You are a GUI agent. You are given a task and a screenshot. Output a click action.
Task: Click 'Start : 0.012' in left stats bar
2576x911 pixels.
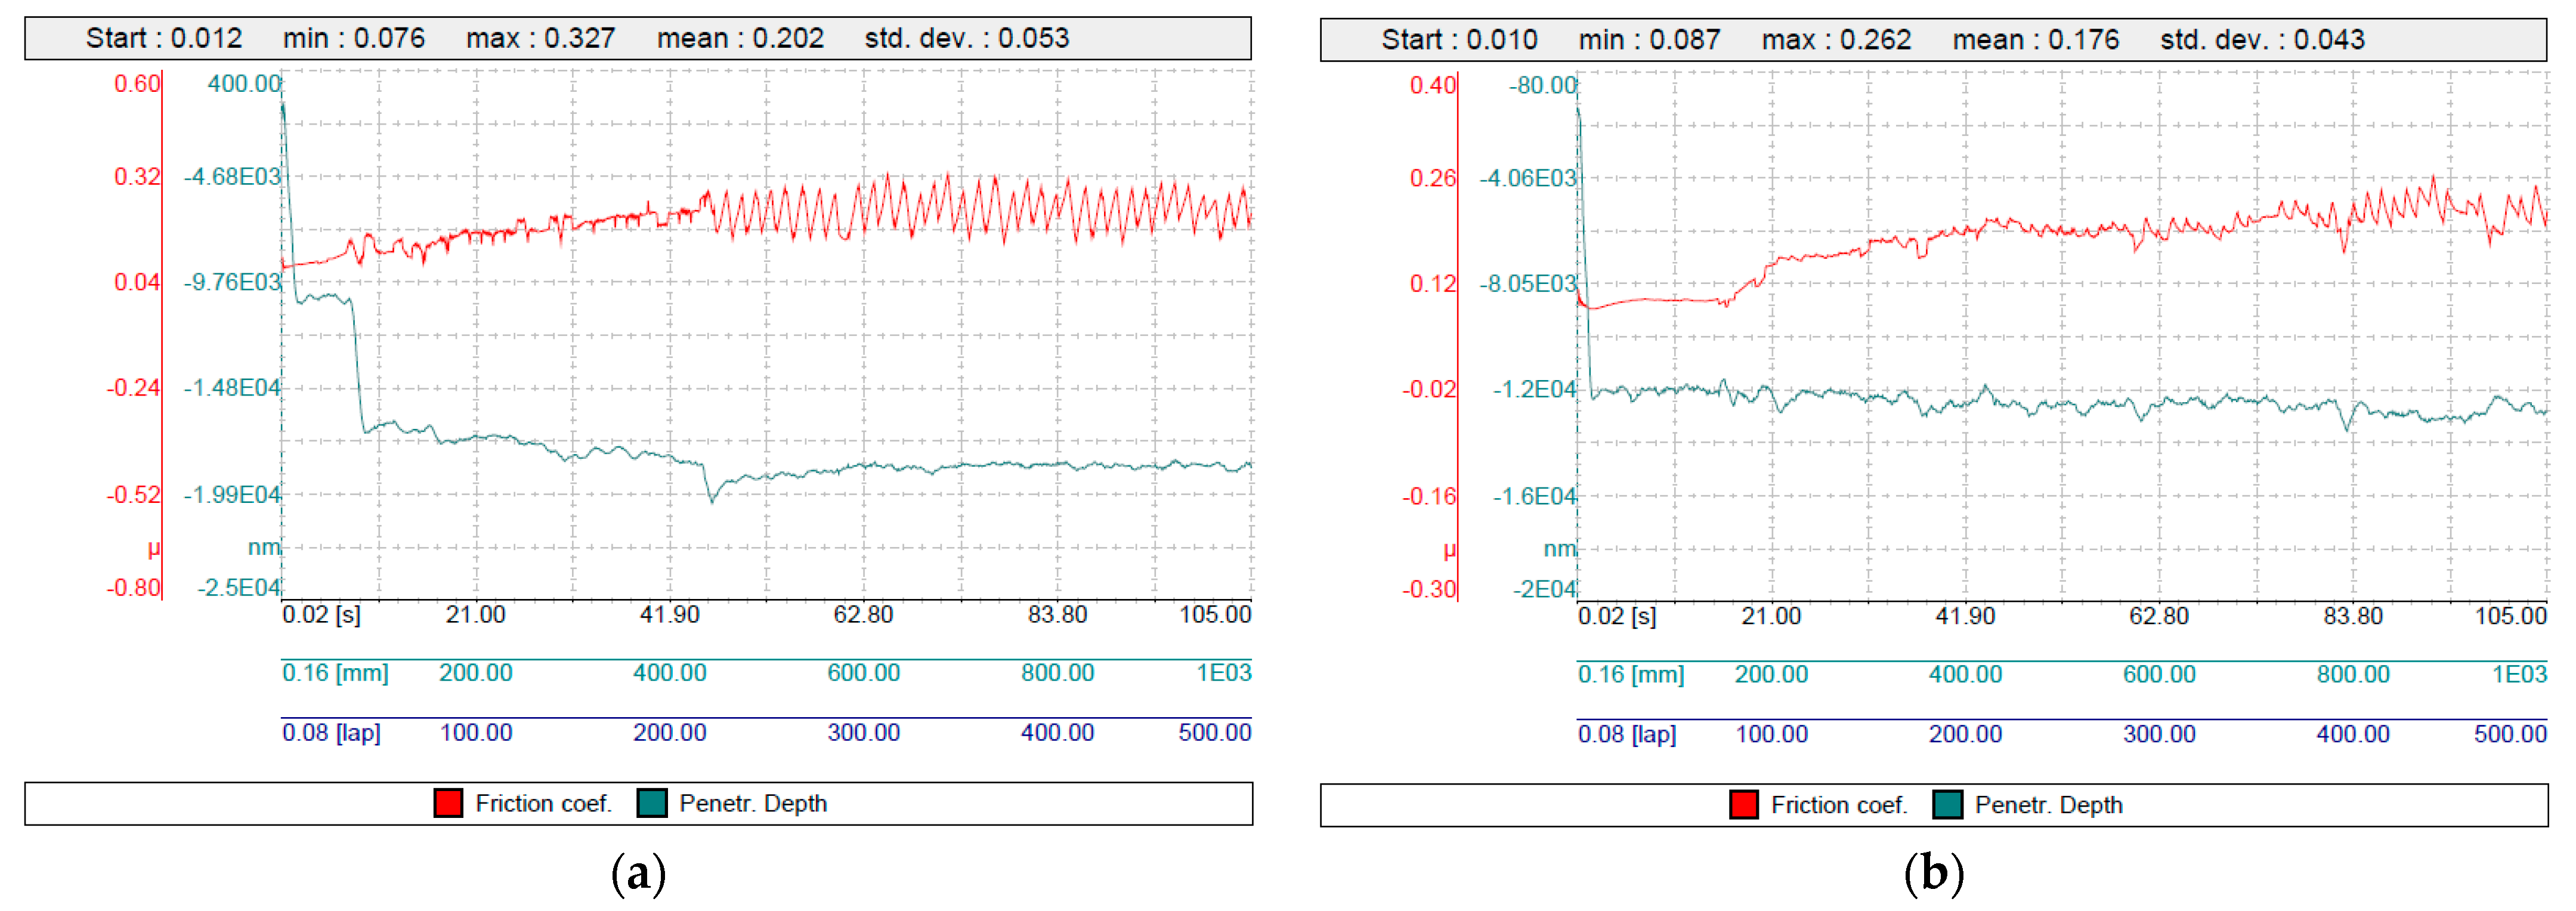[163, 39]
